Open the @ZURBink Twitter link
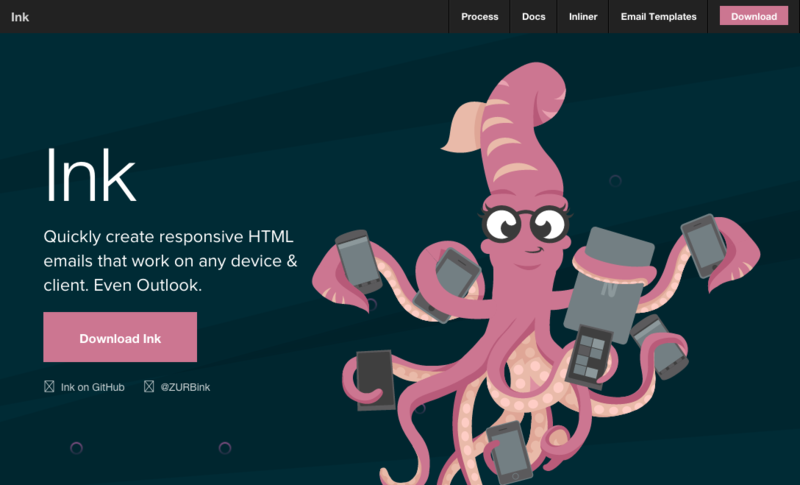This screenshot has height=485, width=800. point(185,387)
